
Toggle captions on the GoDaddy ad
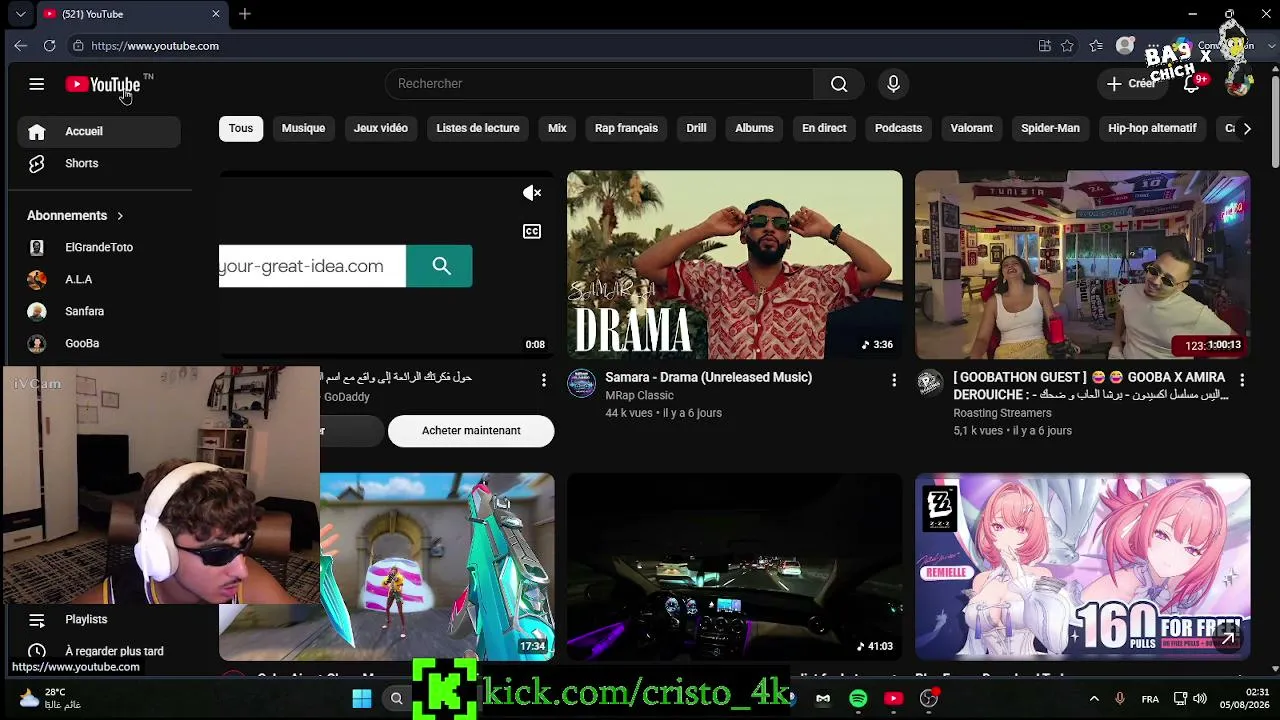532,232
